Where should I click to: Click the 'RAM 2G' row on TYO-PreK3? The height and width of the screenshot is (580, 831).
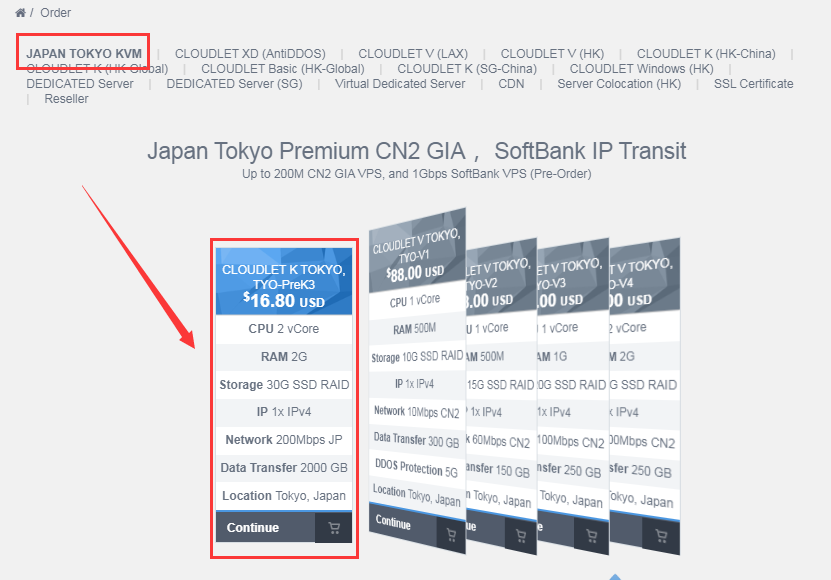click(x=284, y=357)
